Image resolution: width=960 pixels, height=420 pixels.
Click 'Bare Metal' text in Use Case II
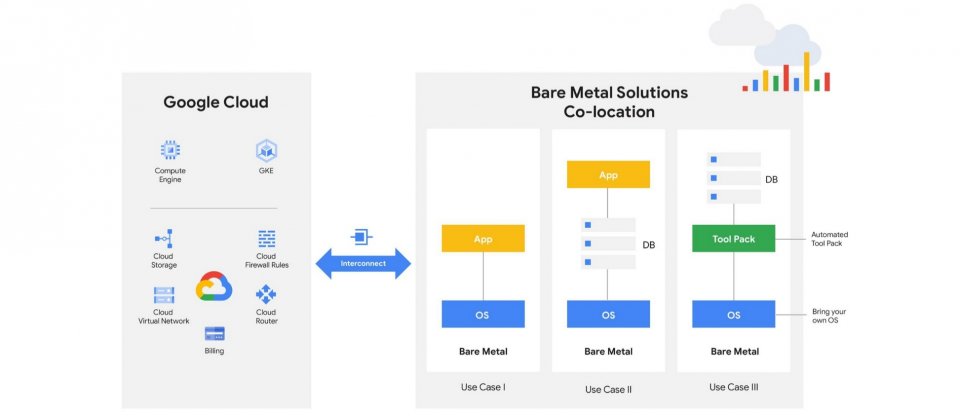click(x=608, y=351)
